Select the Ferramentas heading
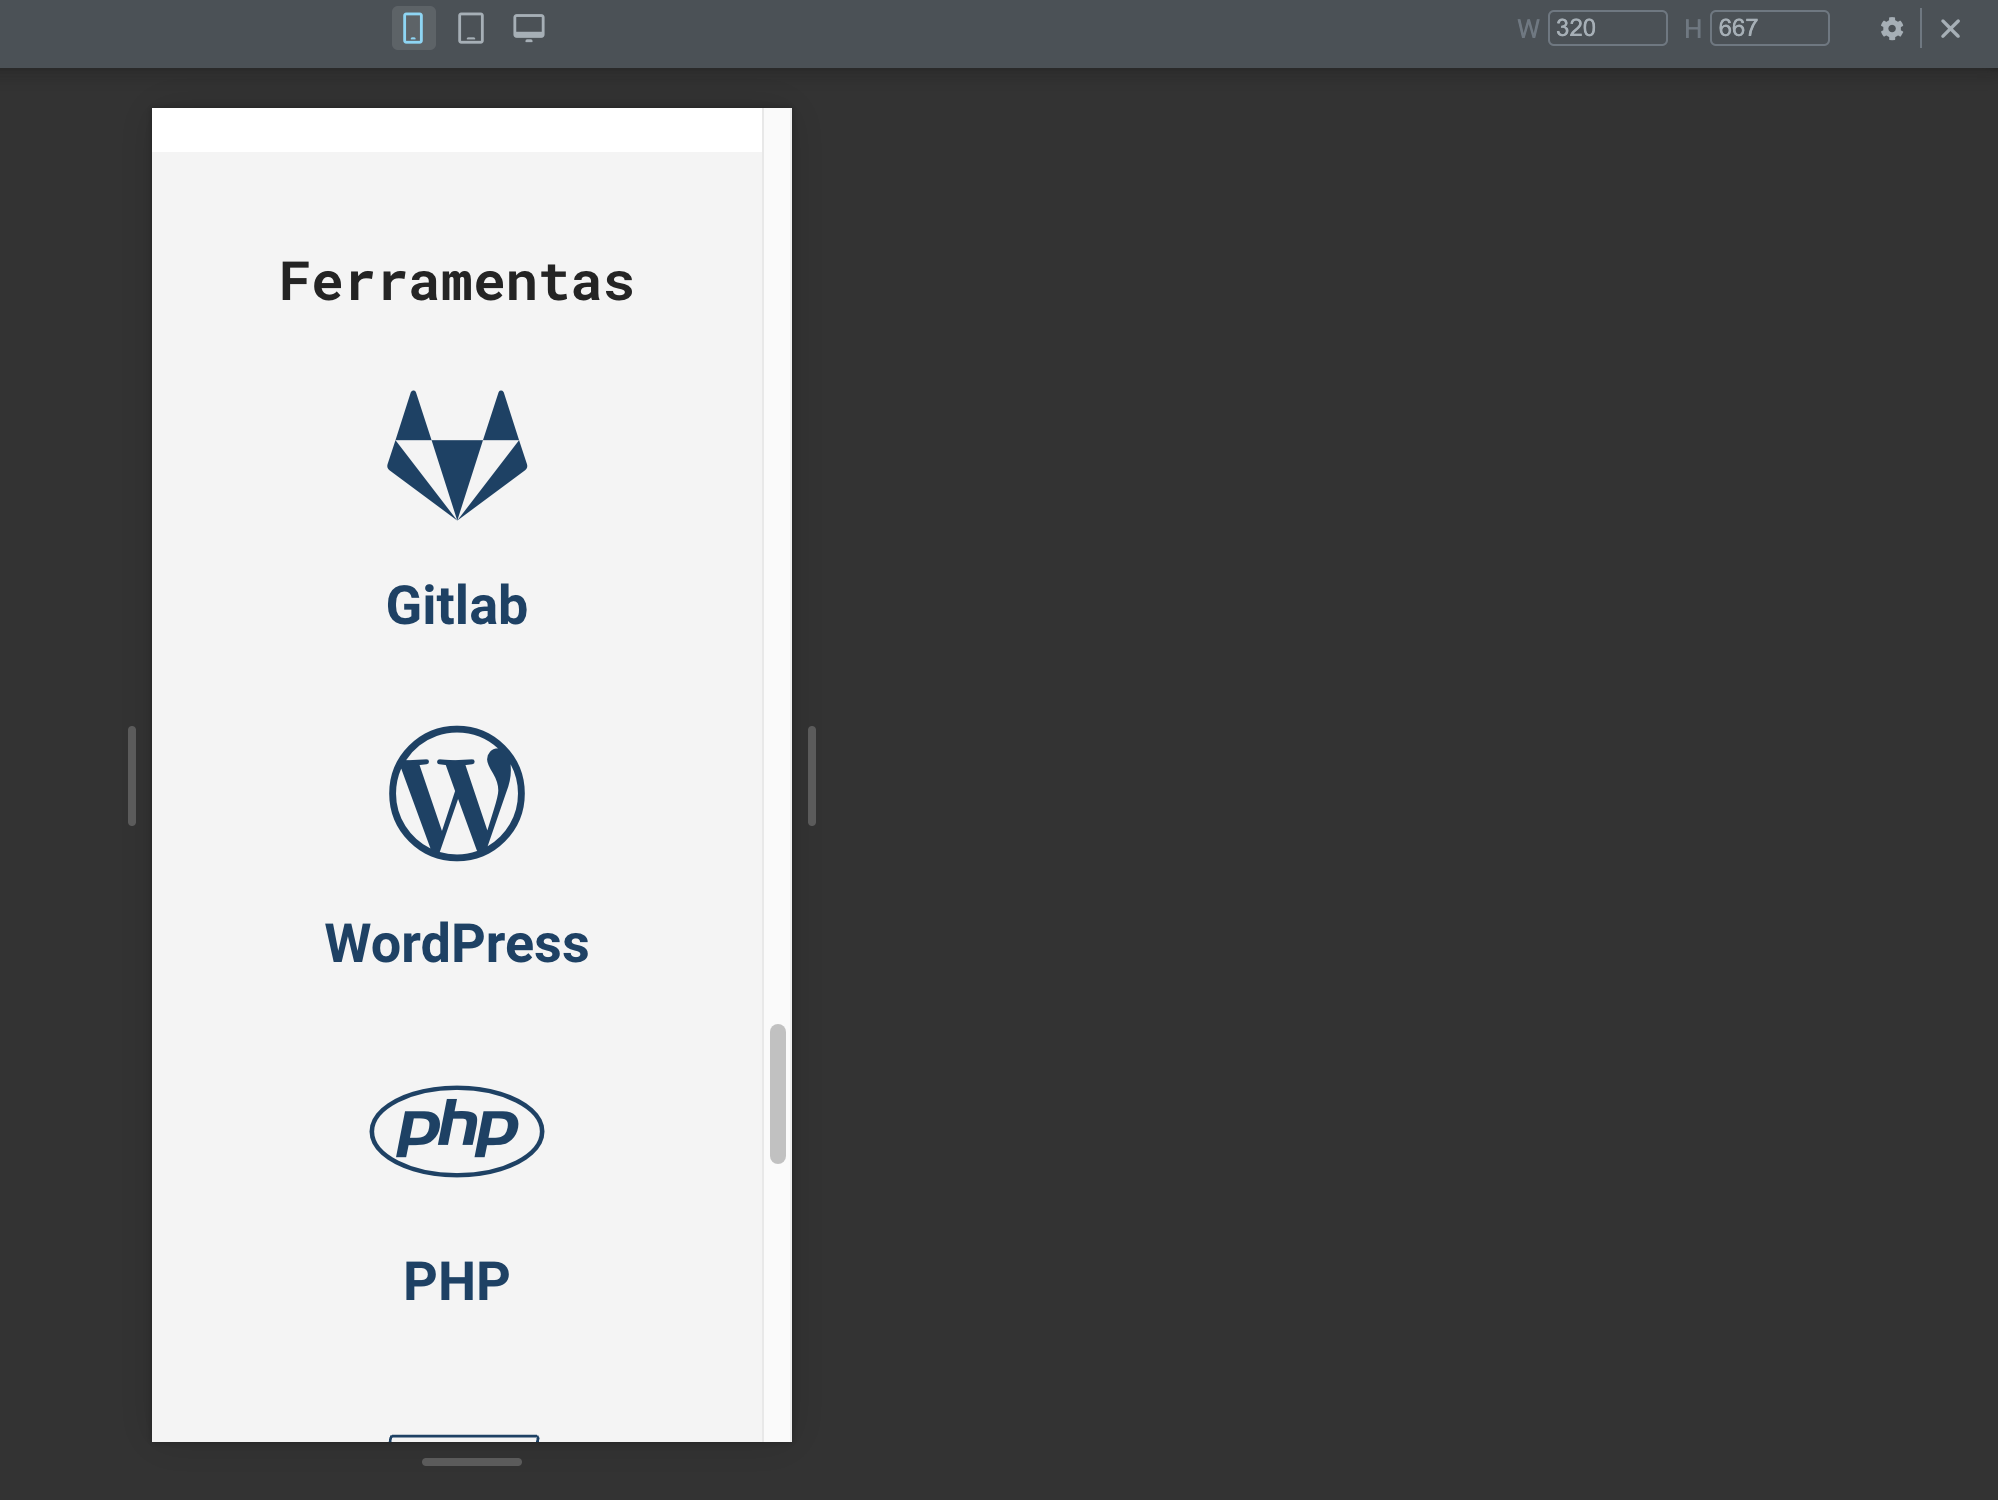Image resolution: width=1998 pixels, height=1500 pixels. coord(457,281)
